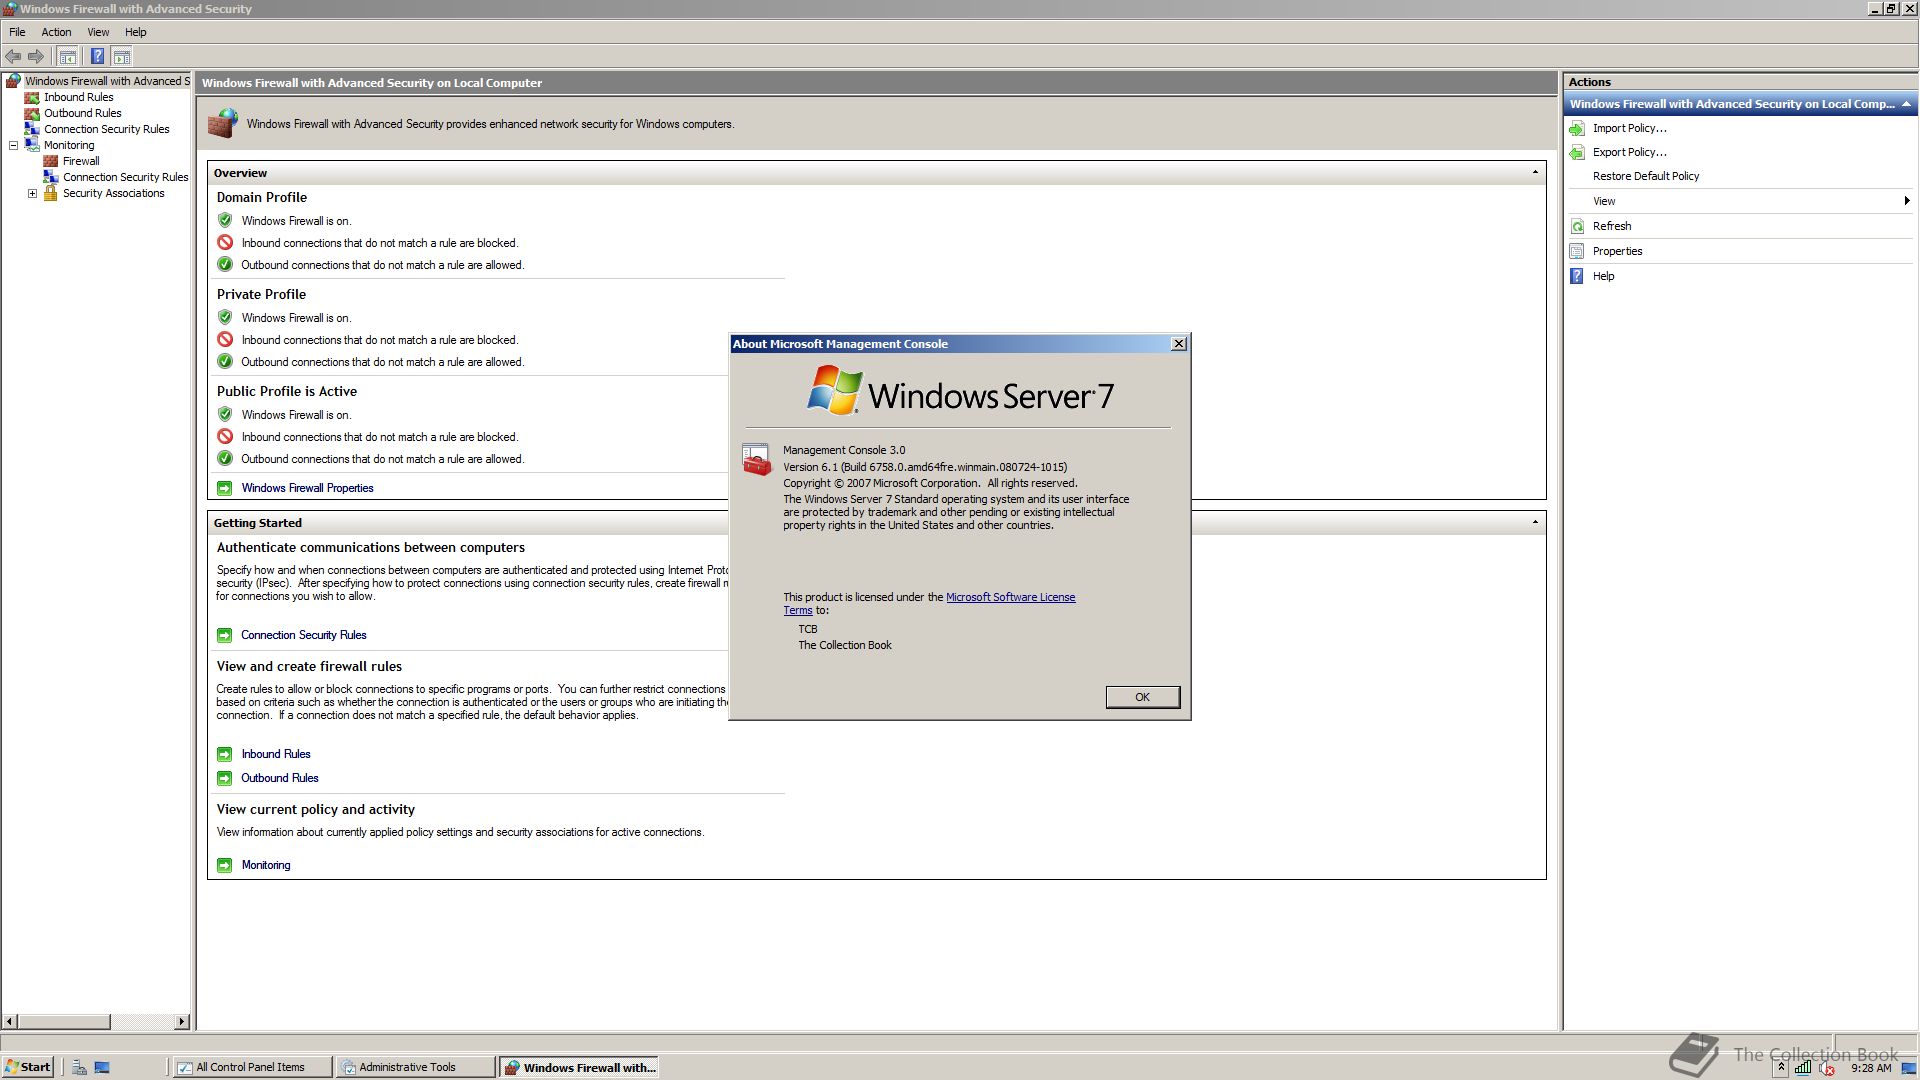Collapse the Monitoring tree node
This screenshot has height=1080, width=1920.
click(14, 145)
